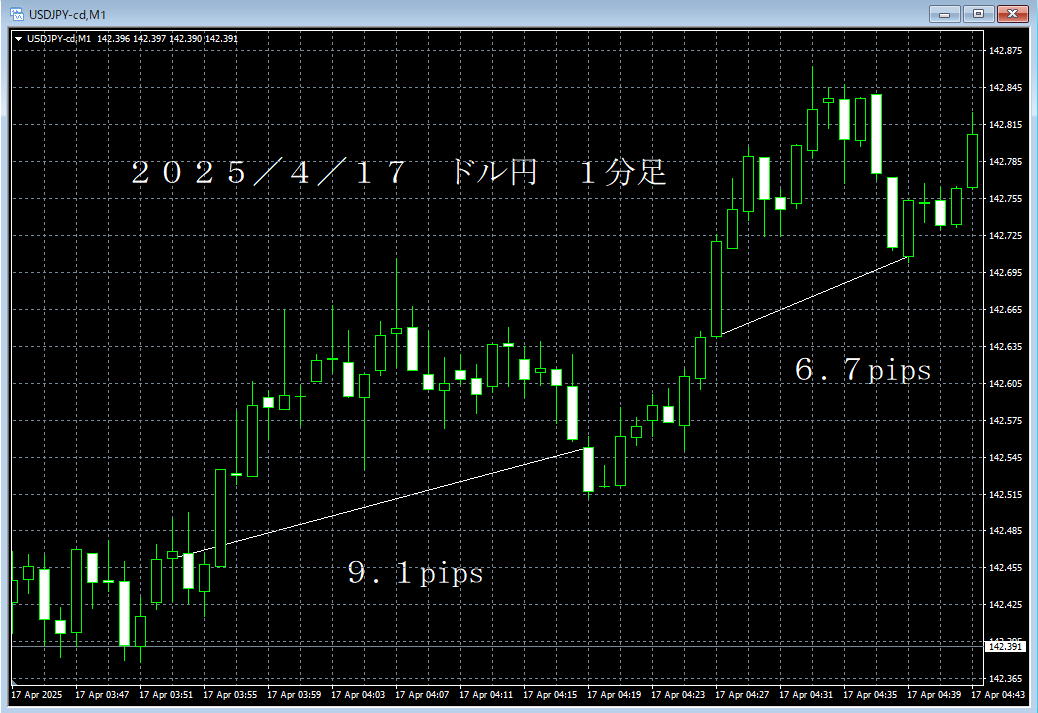Maximize the USDJPY-cd,M1 chart window
Viewport: 1038px width, 713px height.
click(978, 14)
